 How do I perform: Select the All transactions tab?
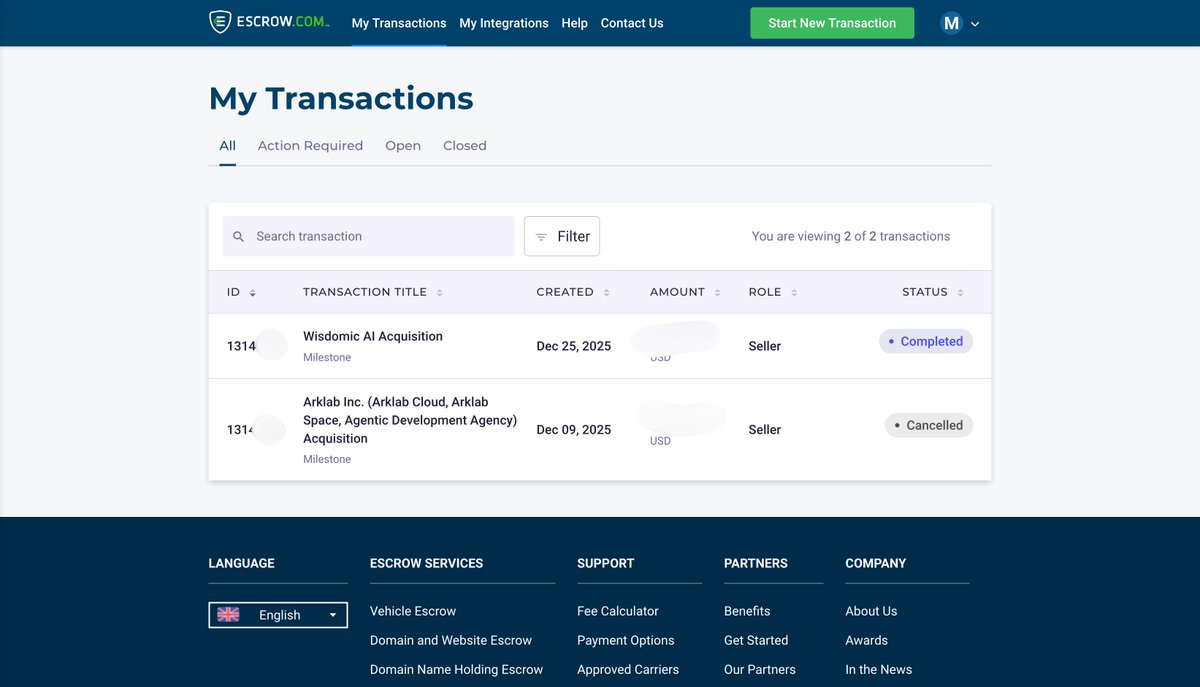coord(228,146)
